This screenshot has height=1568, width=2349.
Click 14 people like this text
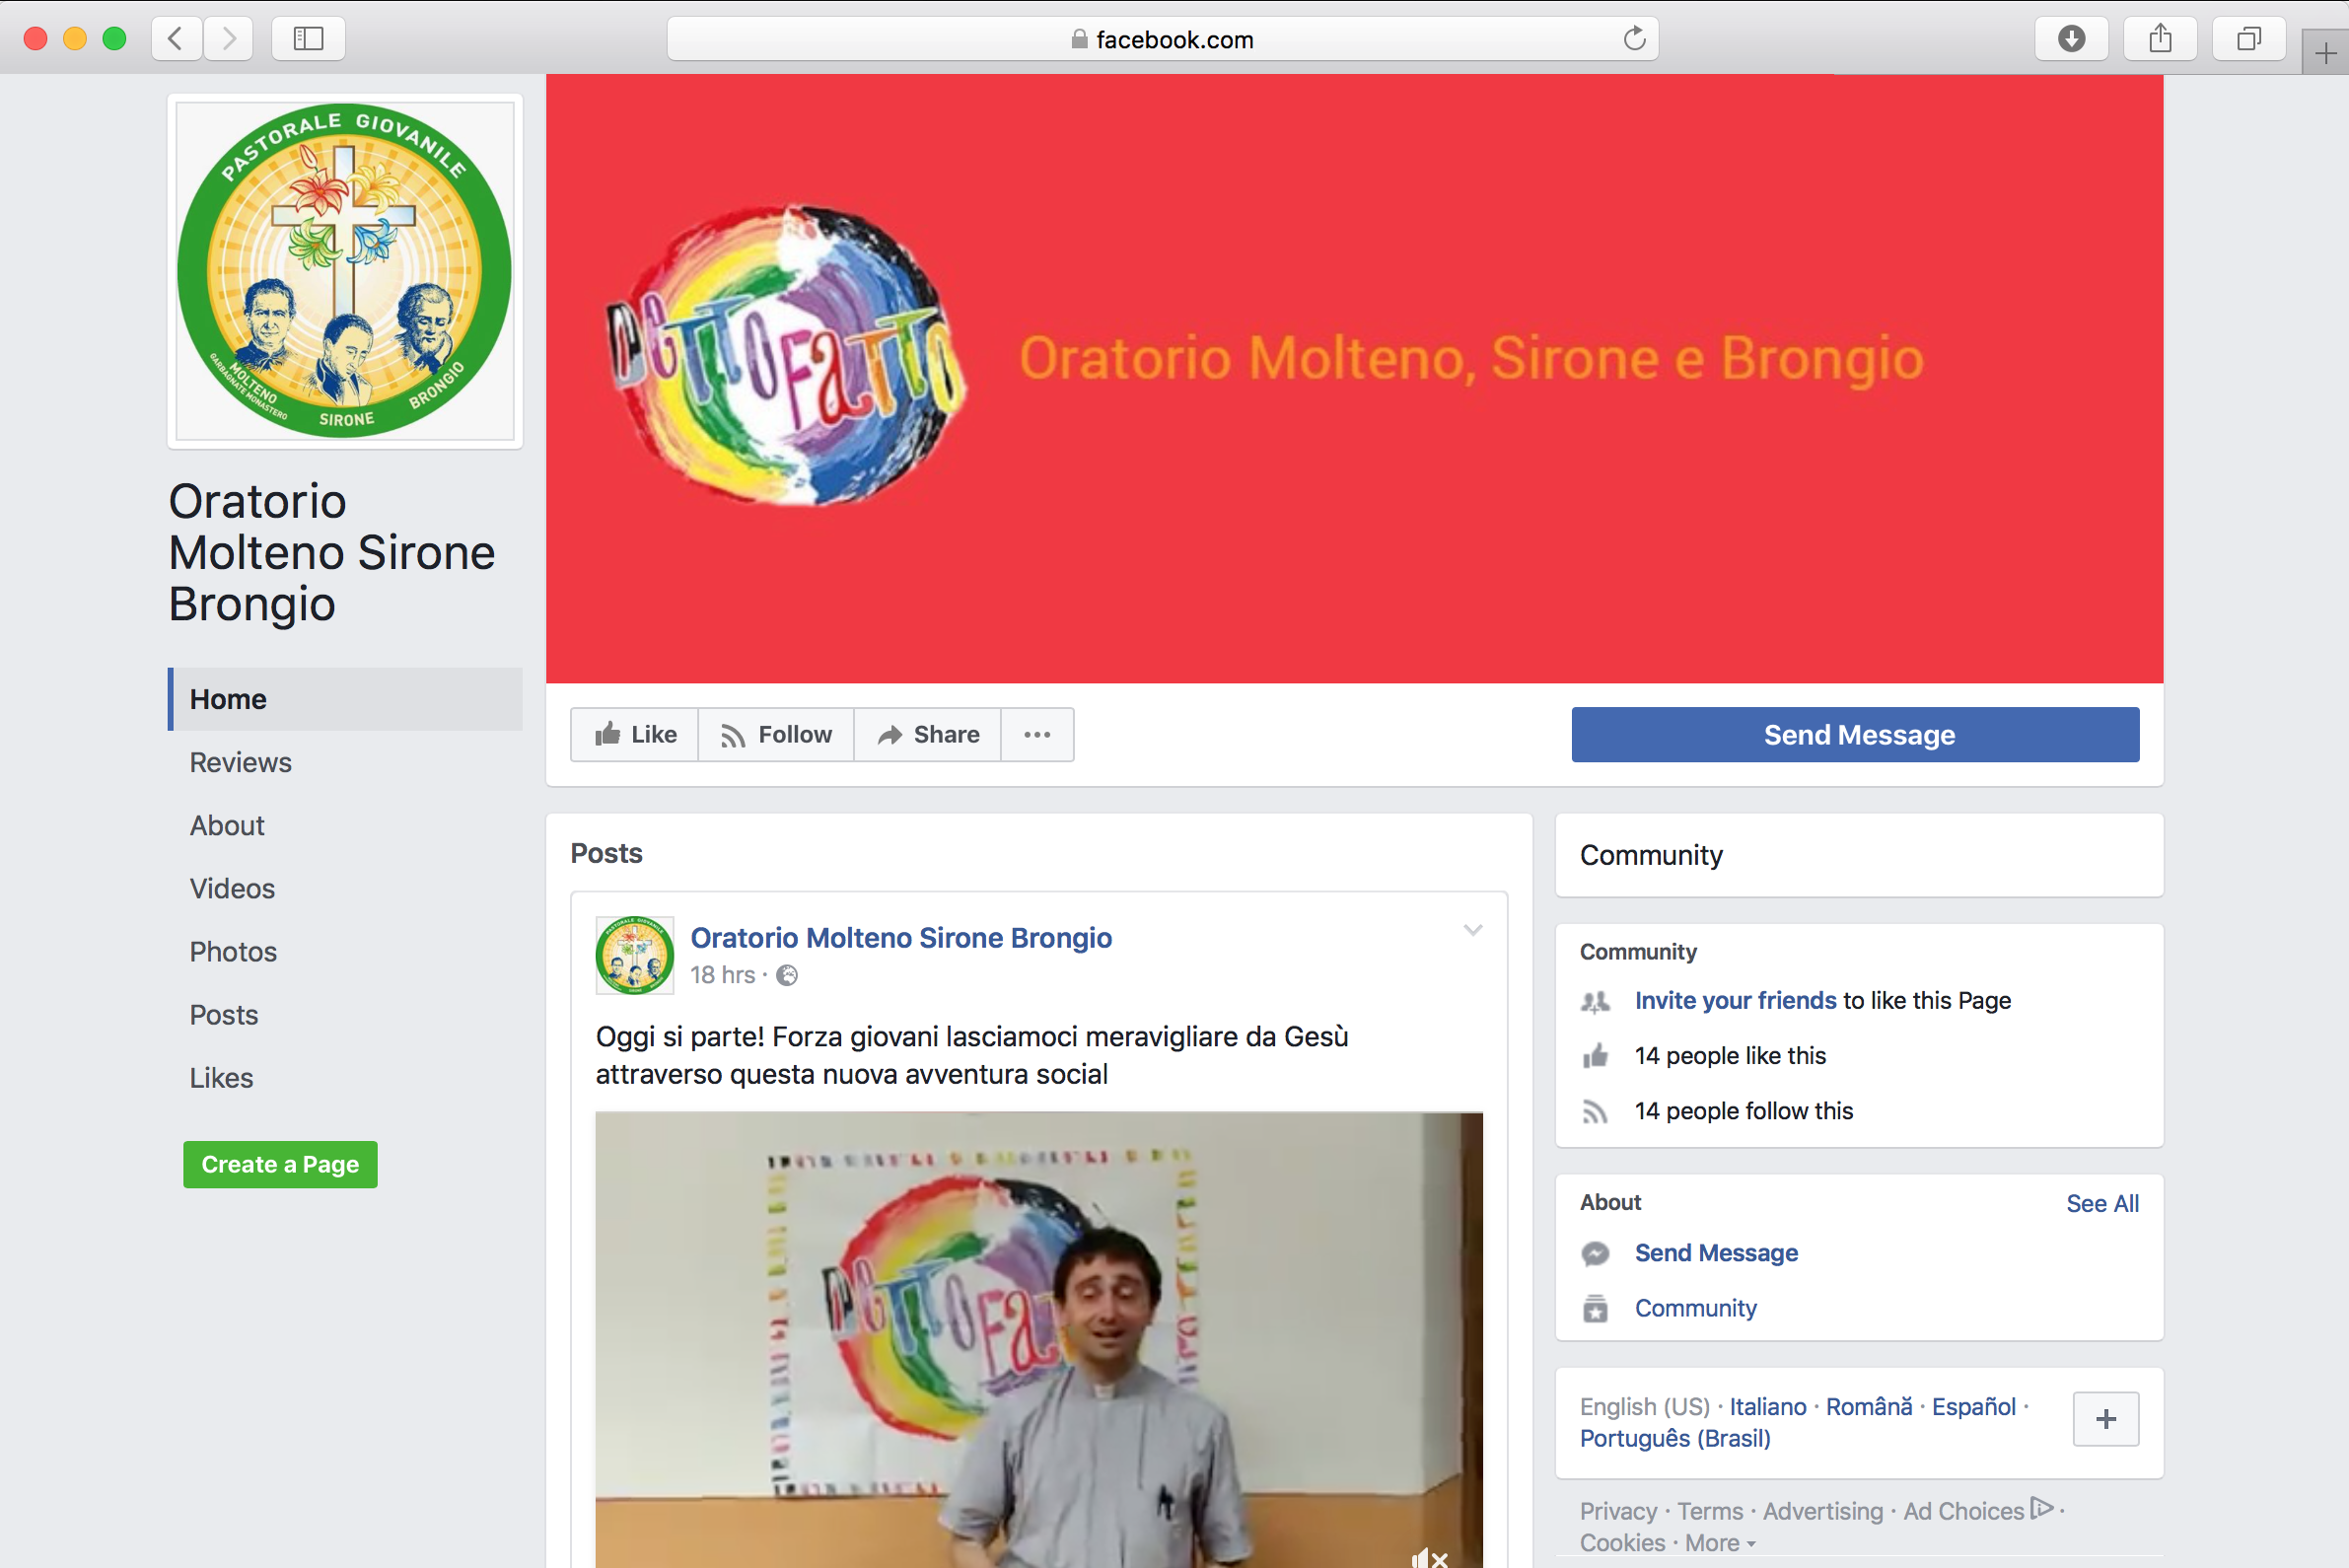click(x=1730, y=1055)
